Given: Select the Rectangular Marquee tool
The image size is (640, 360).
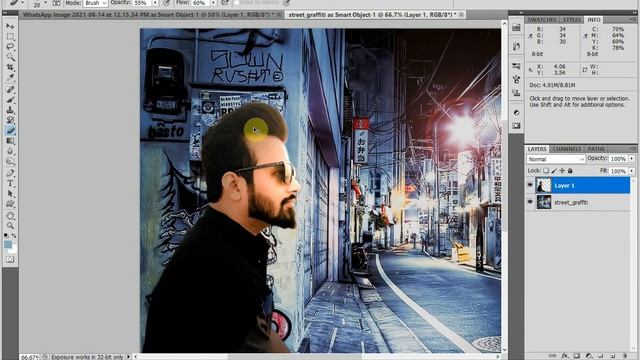Looking at the screenshot, I should tap(10, 36).
